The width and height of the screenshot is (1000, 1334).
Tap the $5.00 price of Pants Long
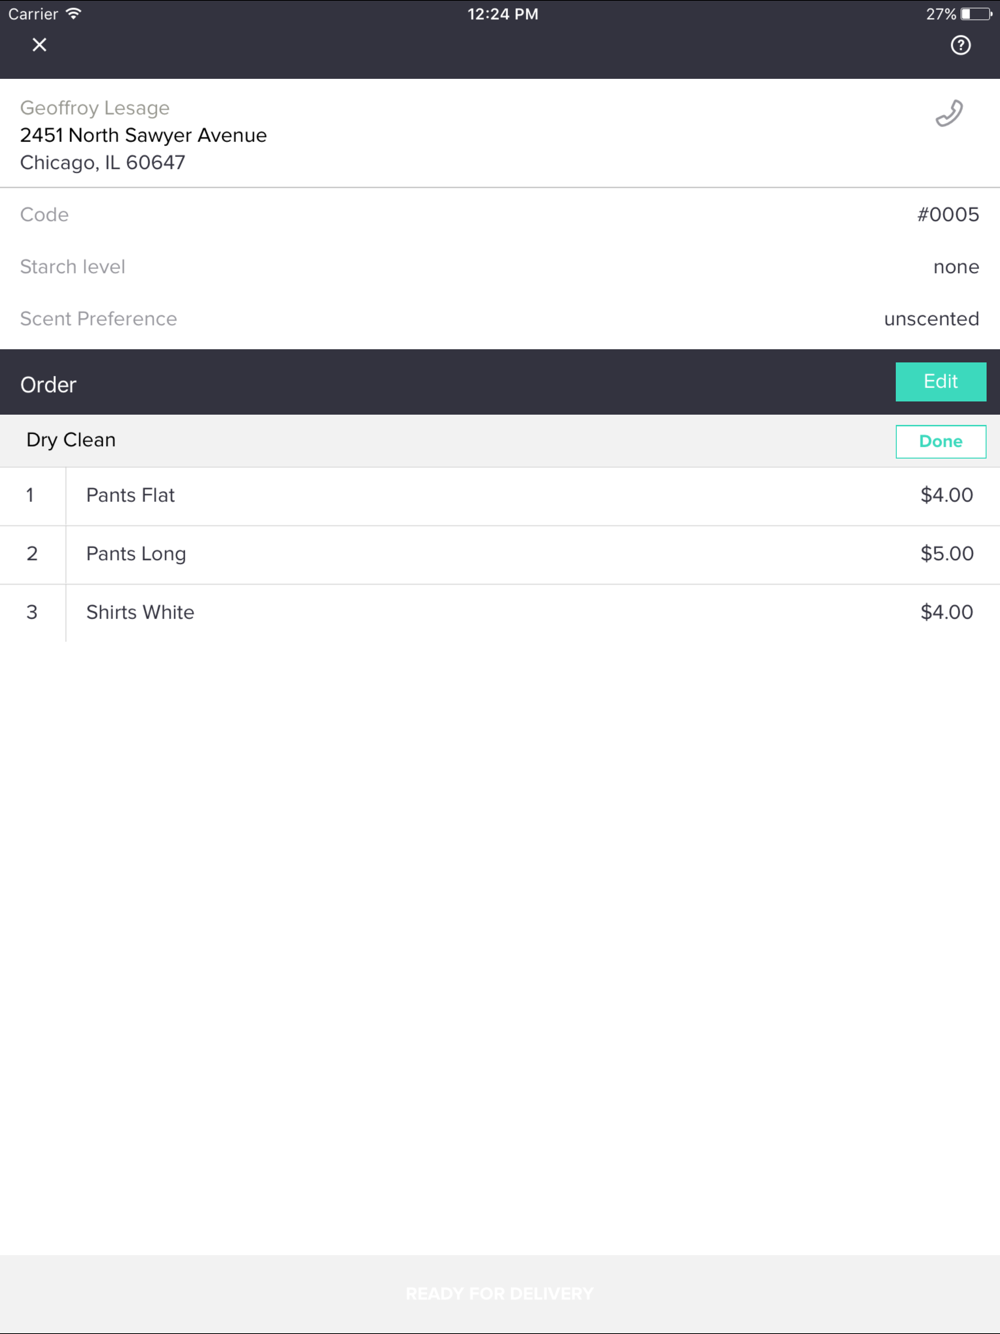click(946, 554)
